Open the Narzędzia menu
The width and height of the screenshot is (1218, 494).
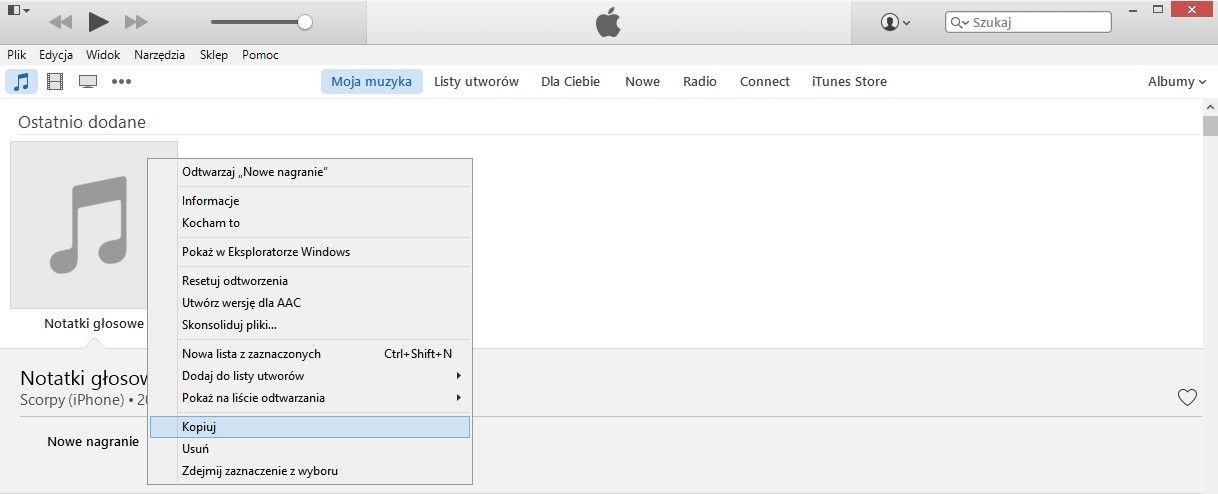(159, 55)
